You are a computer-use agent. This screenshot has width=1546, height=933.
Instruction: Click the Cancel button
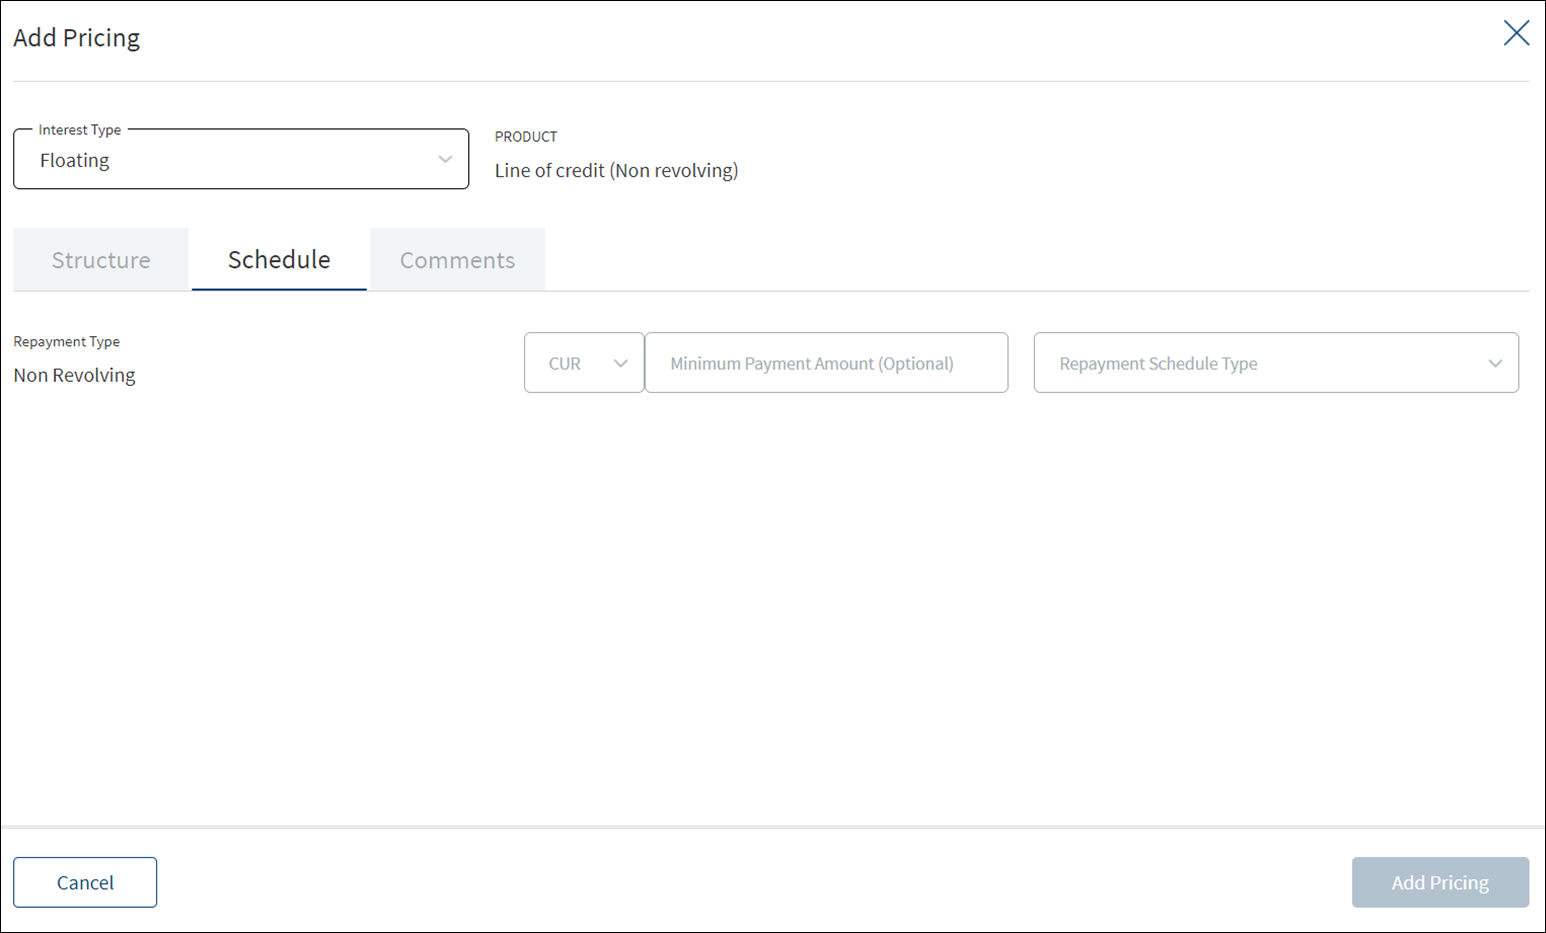click(x=85, y=882)
